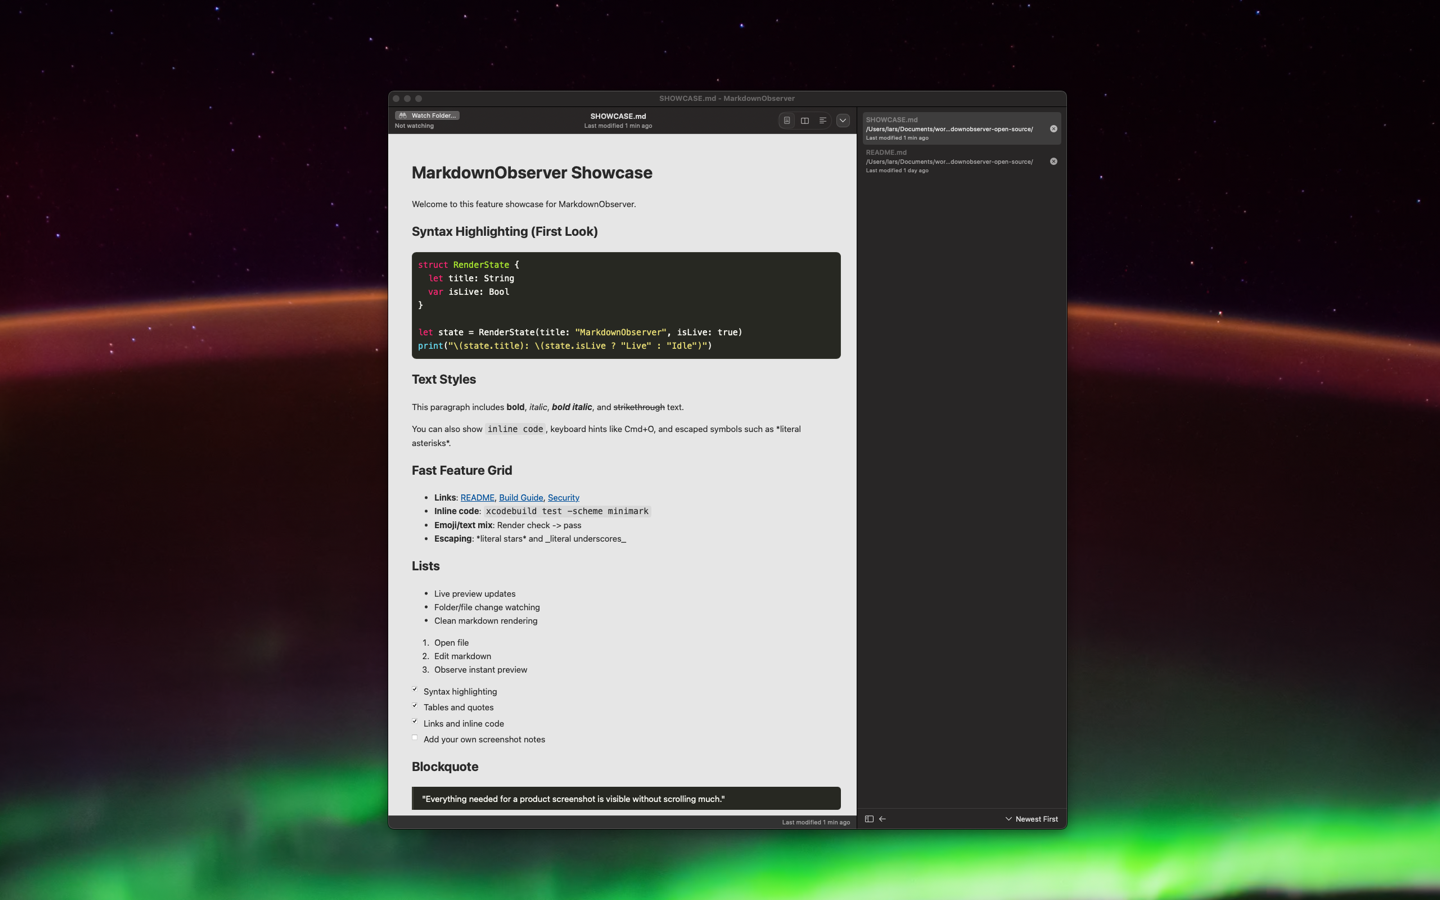The image size is (1440, 900).
Task: Click the binoculars icon on Watch Folder button
Action: point(402,115)
